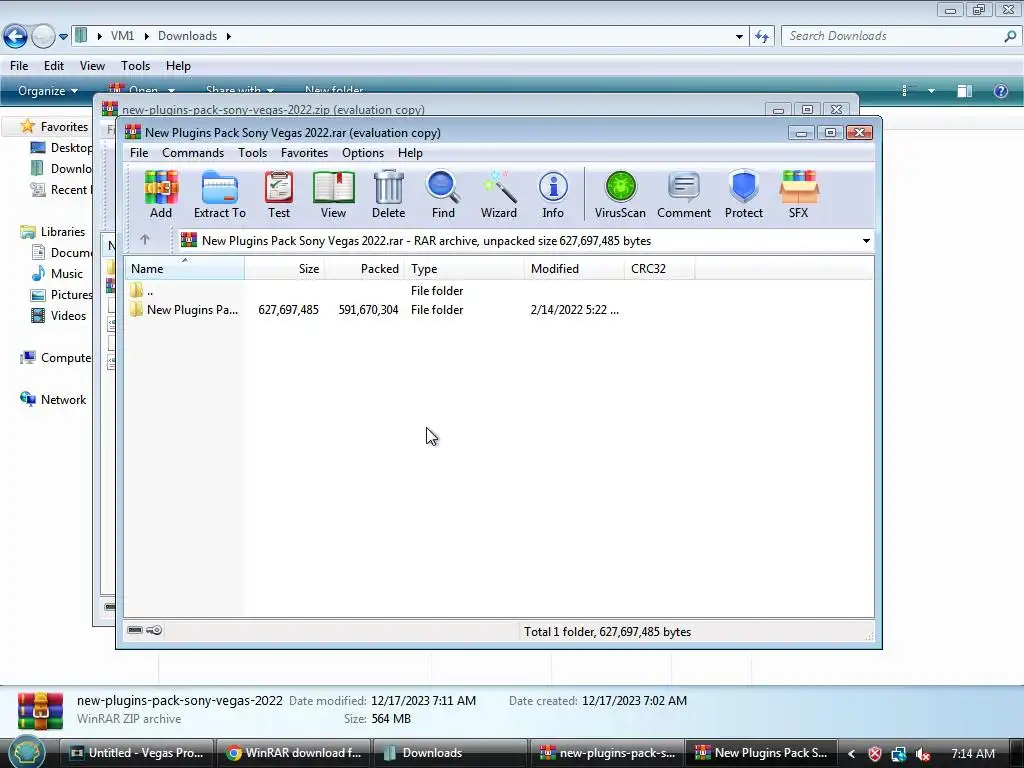
Task: Open recent pages dropdown in Explorer
Action: 63,37
